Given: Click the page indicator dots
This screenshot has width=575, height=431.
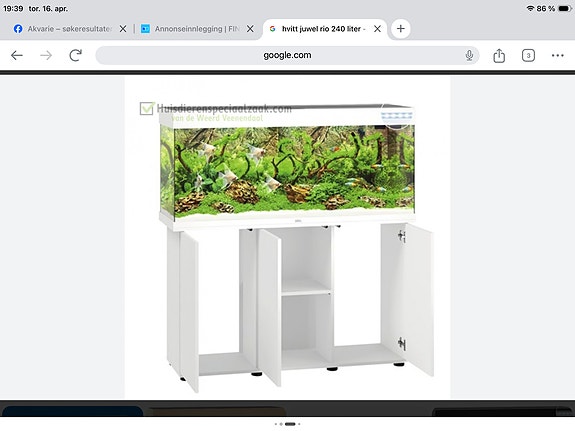Looking at the screenshot, I should click(288, 424).
